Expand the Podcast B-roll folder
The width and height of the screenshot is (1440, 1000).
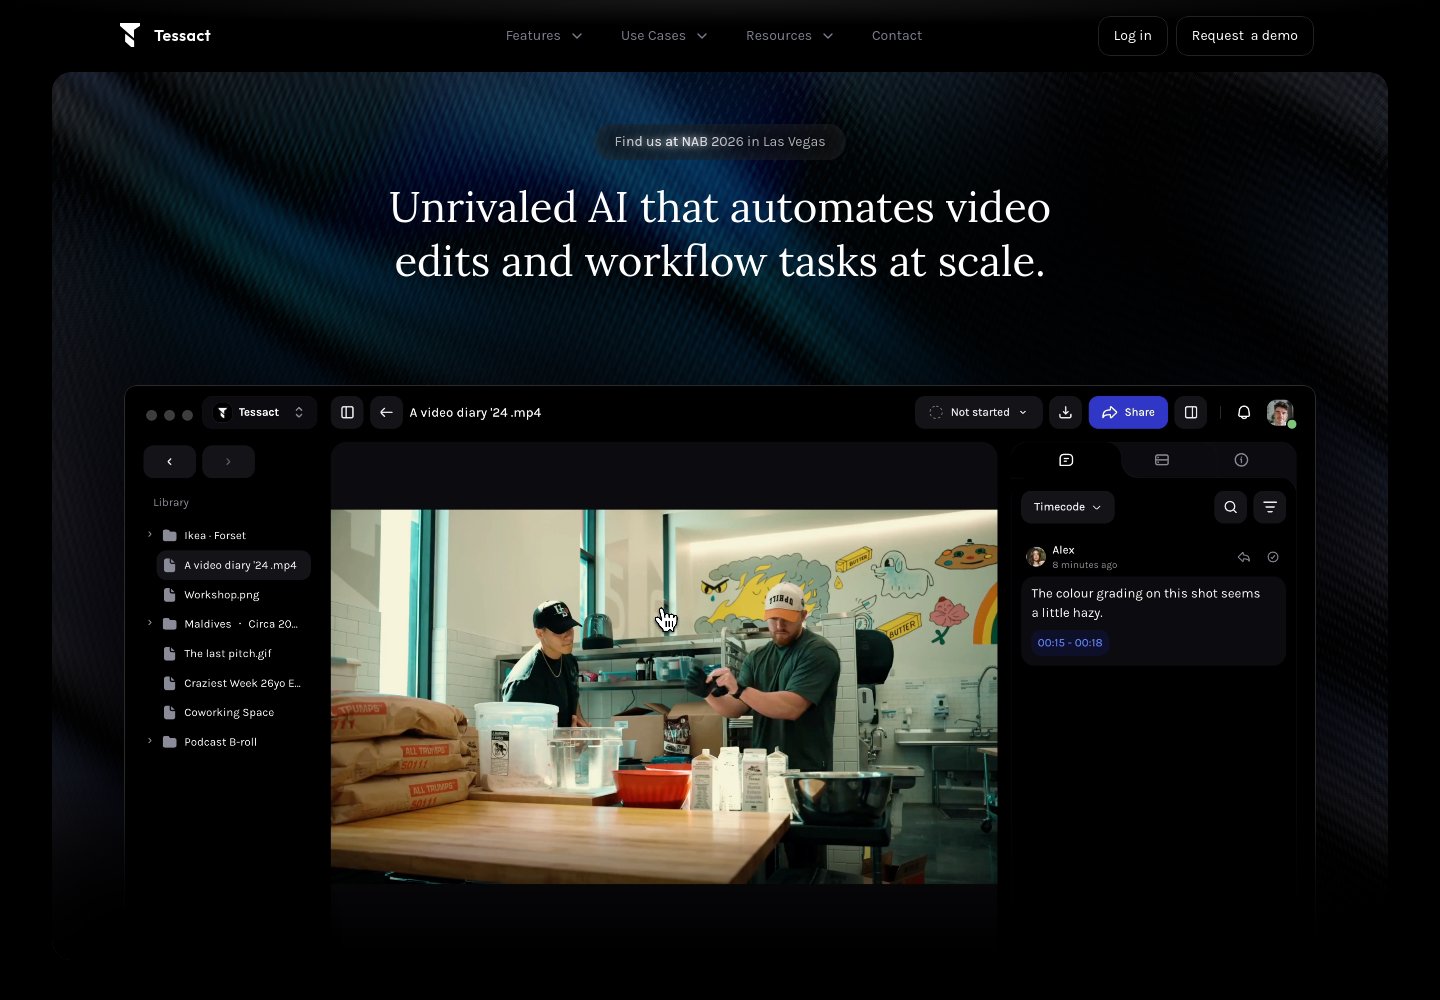(x=150, y=742)
